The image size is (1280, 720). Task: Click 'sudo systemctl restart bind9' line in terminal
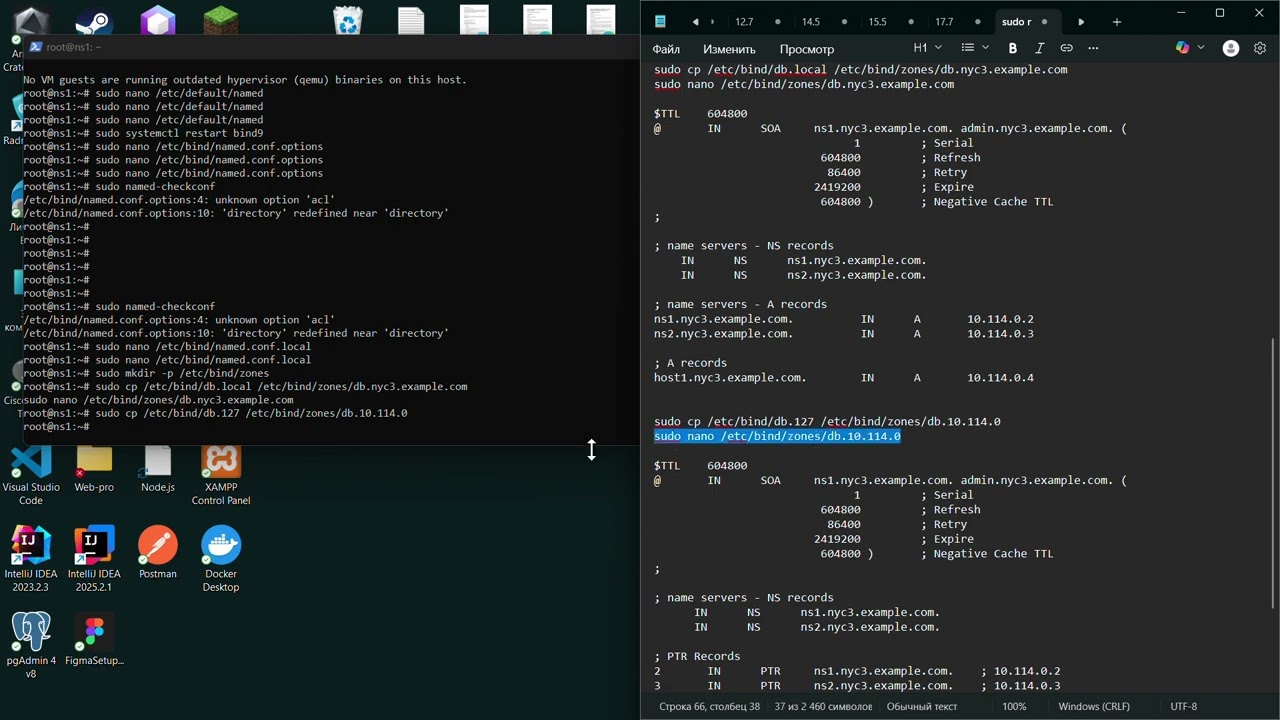click(x=179, y=133)
